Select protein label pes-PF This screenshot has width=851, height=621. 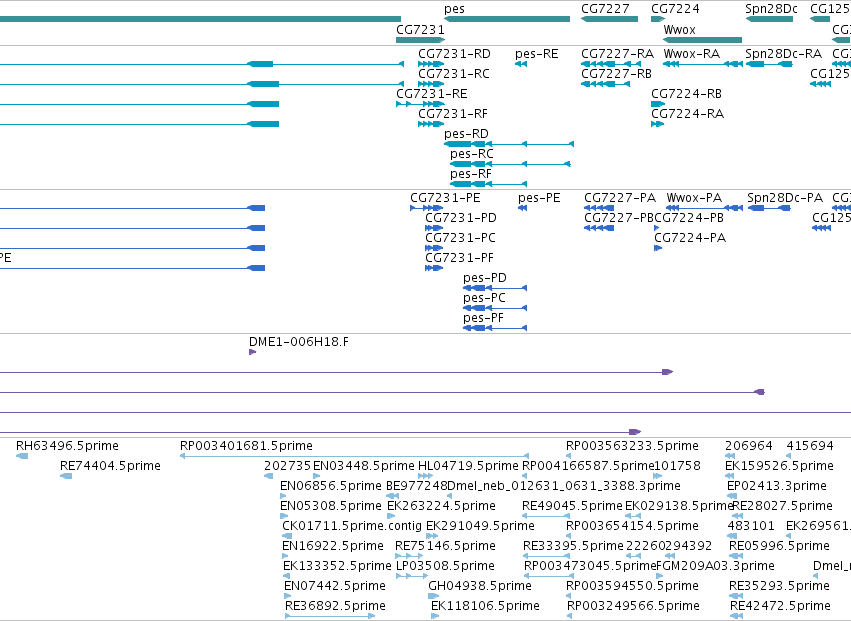[483, 319]
